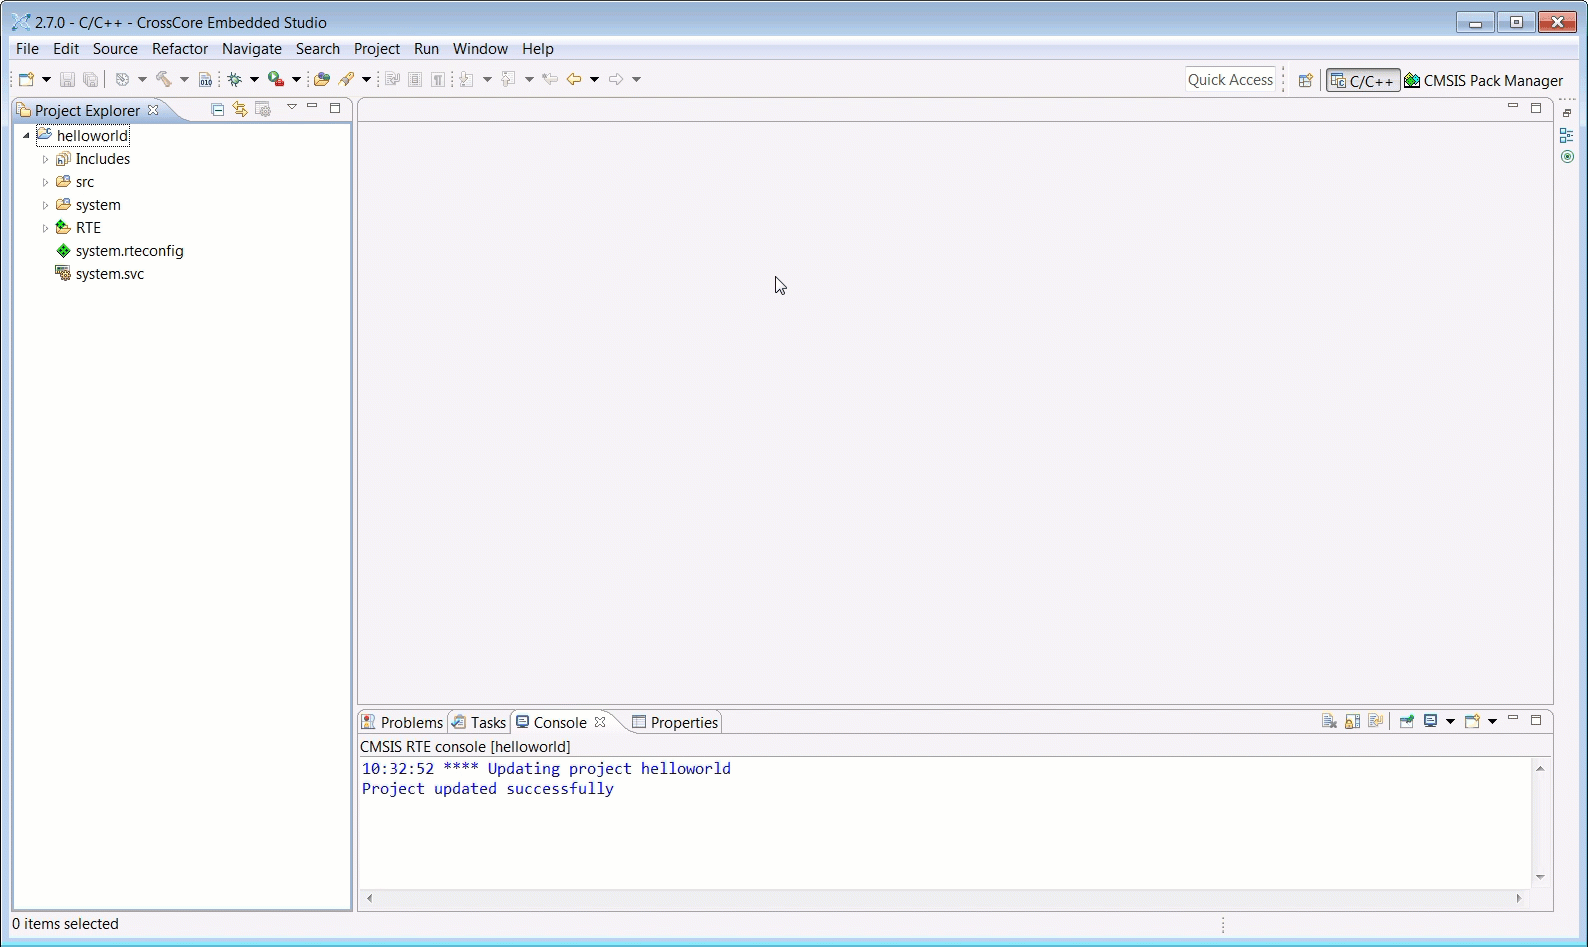Image resolution: width=1588 pixels, height=947 pixels.
Task: Toggle Show Whitespace Characters icon
Action: 438,79
